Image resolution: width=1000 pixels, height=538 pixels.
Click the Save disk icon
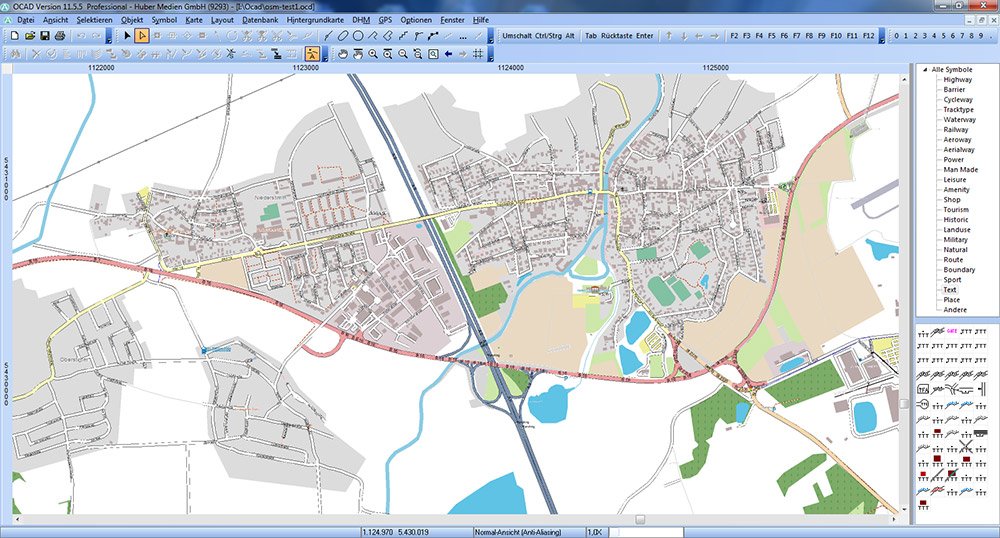[x=45, y=36]
